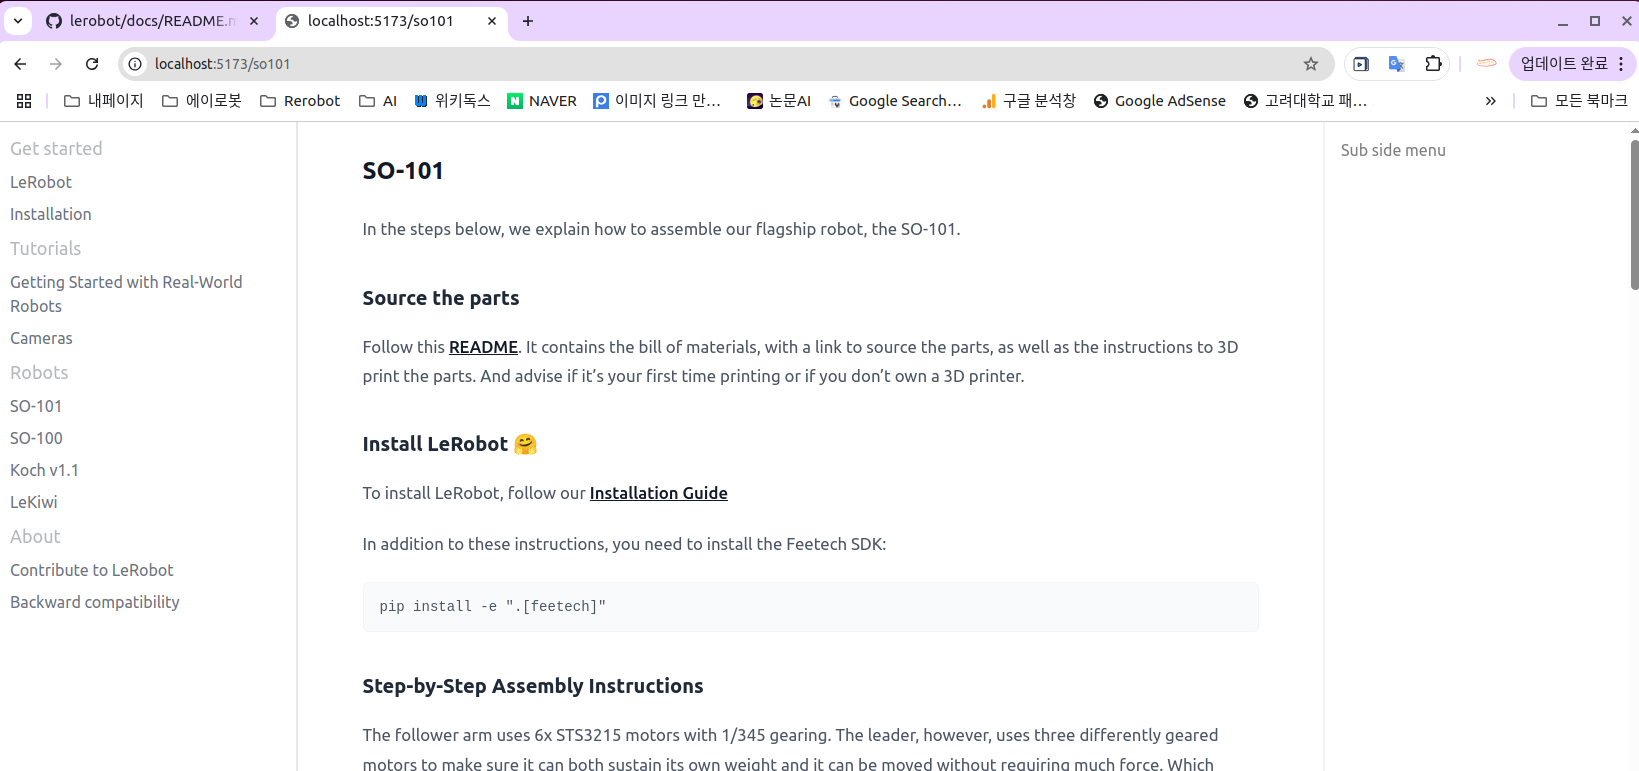Open LeRobot in the sidebar

pyautogui.click(x=41, y=182)
